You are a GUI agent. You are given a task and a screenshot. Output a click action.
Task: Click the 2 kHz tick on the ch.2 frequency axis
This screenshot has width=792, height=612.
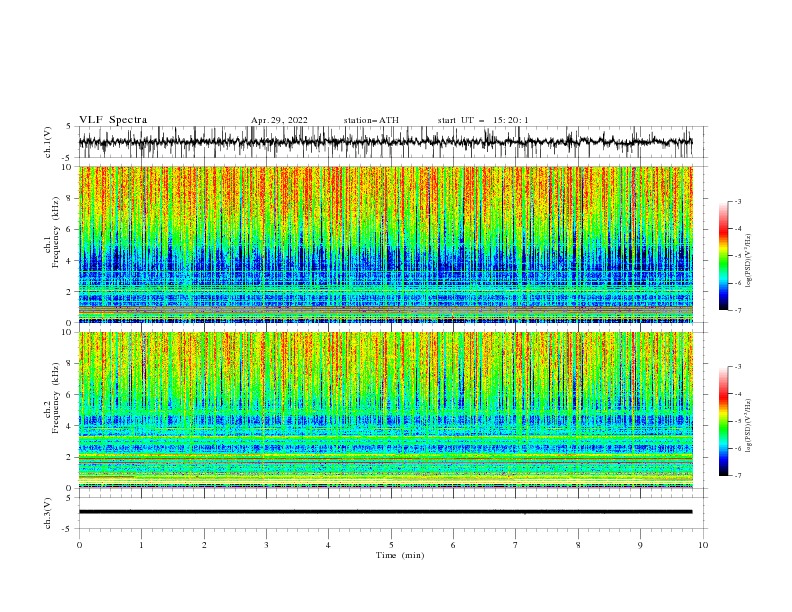[x=70, y=457]
